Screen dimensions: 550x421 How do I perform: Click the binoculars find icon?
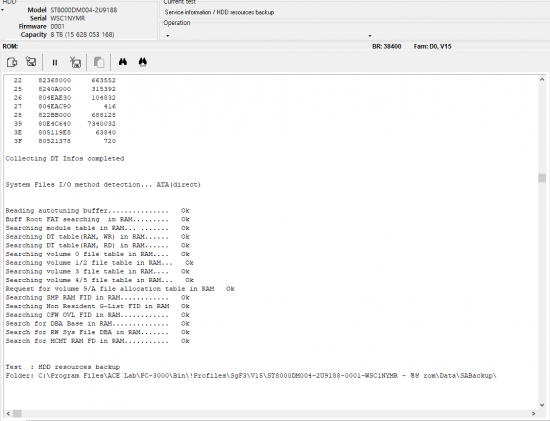(x=123, y=62)
